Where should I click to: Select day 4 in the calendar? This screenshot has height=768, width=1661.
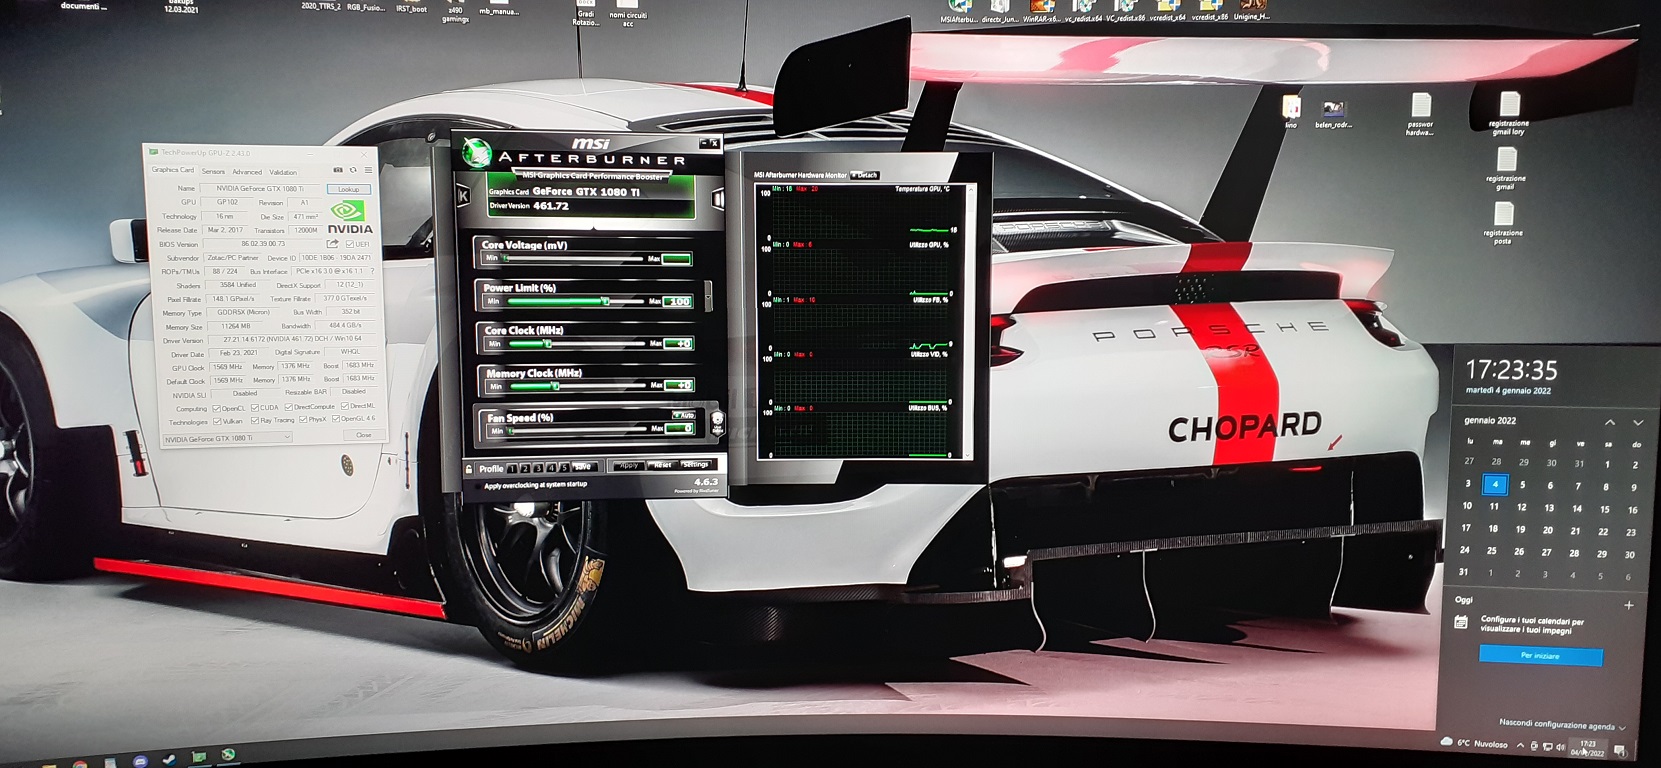[1495, 484]
